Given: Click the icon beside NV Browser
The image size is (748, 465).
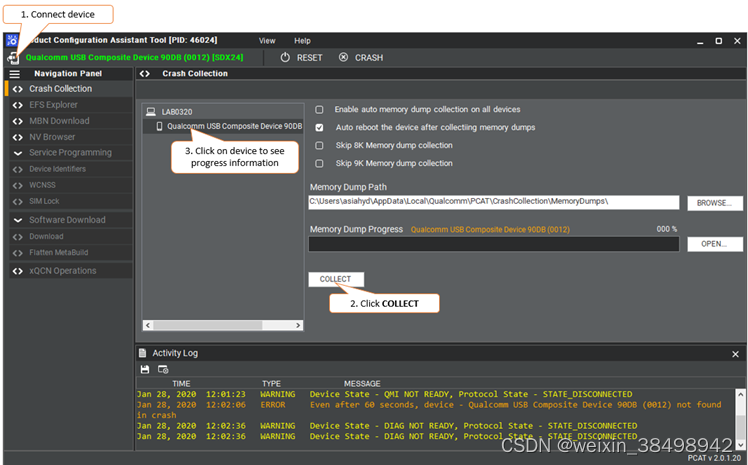Looking at the screenshot, I should click(18, 137).
